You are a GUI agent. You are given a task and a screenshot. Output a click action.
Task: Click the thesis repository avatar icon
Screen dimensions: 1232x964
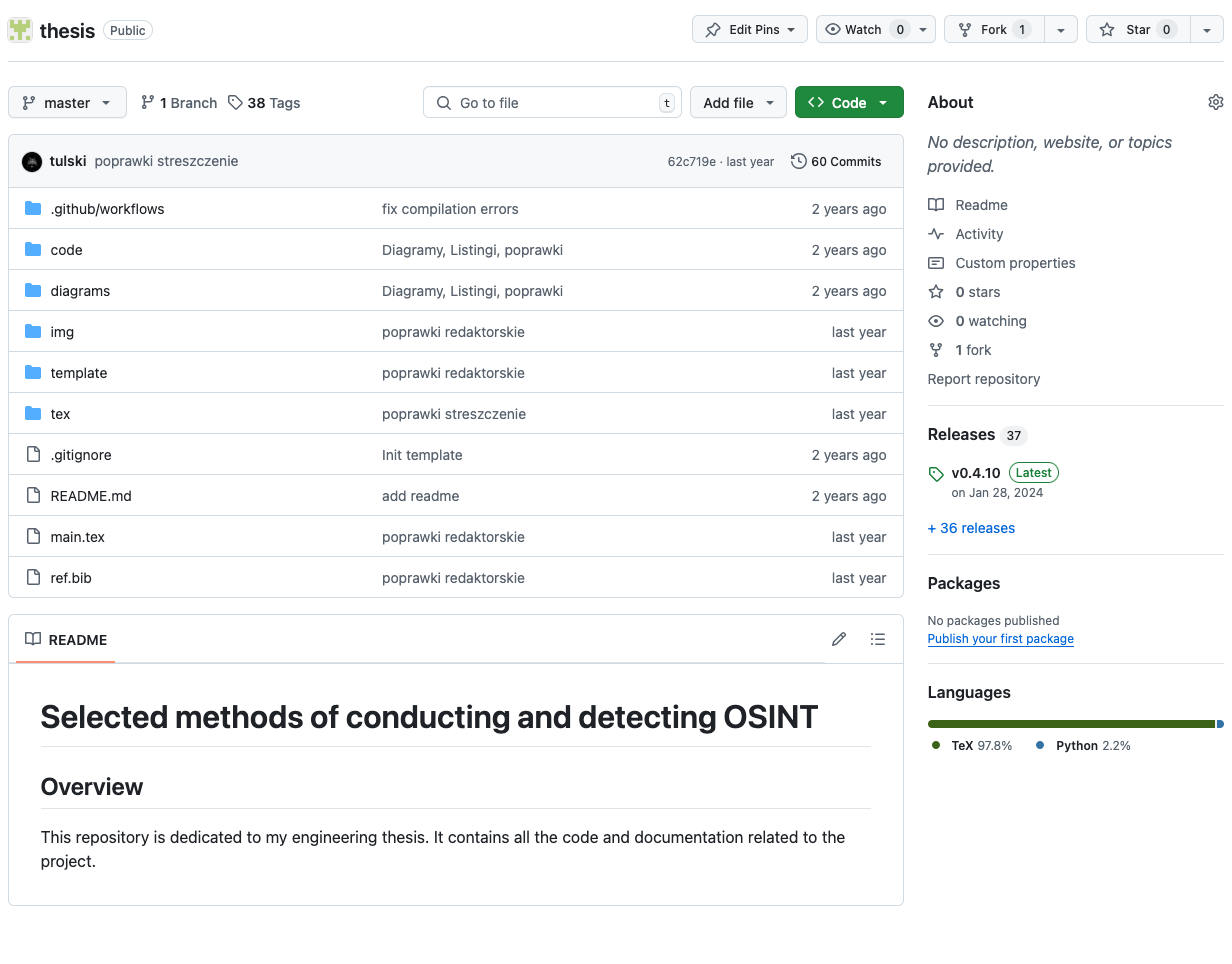[20, 30]
